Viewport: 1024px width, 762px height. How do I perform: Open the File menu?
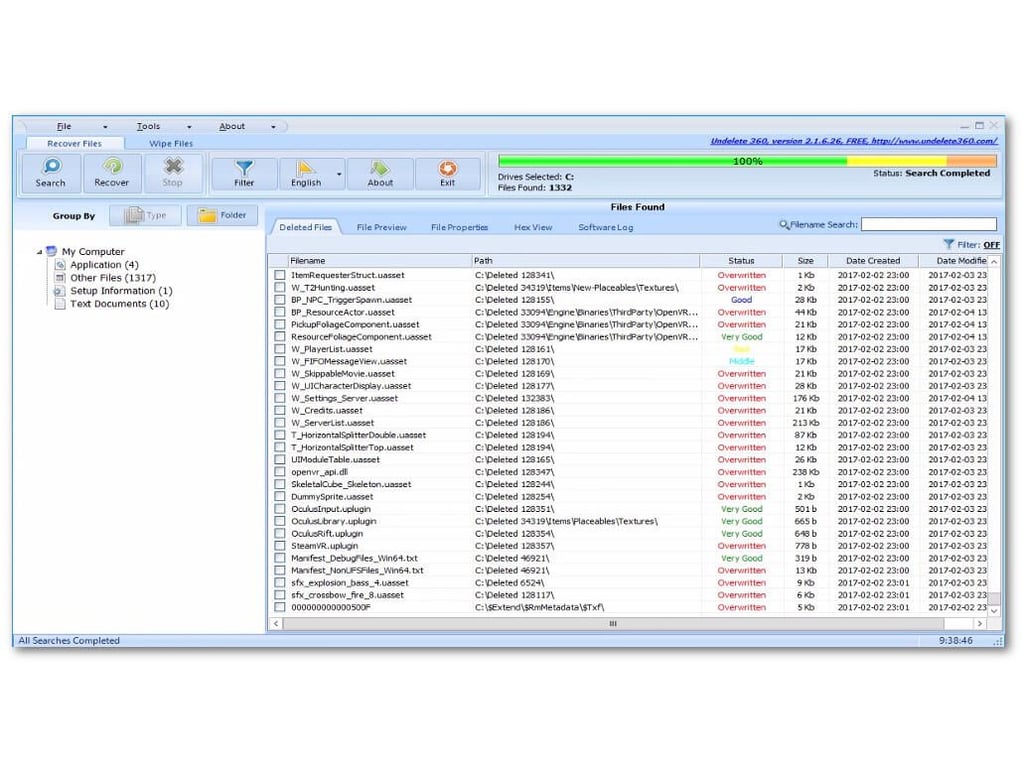pyautogui.click(x=64, y=126)
